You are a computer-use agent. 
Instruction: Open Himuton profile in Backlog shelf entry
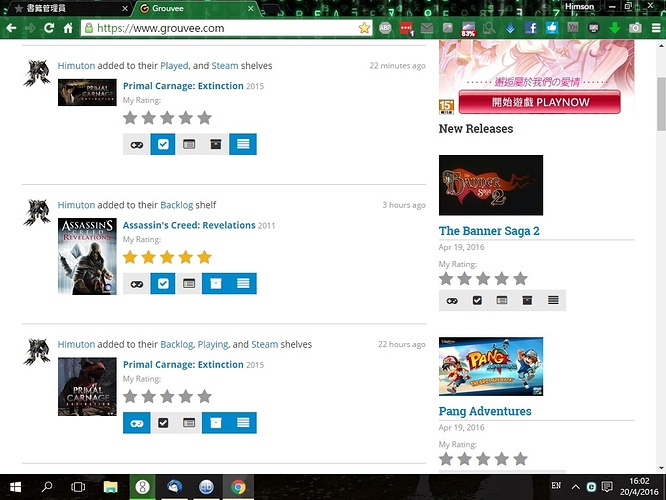[76, 205]
